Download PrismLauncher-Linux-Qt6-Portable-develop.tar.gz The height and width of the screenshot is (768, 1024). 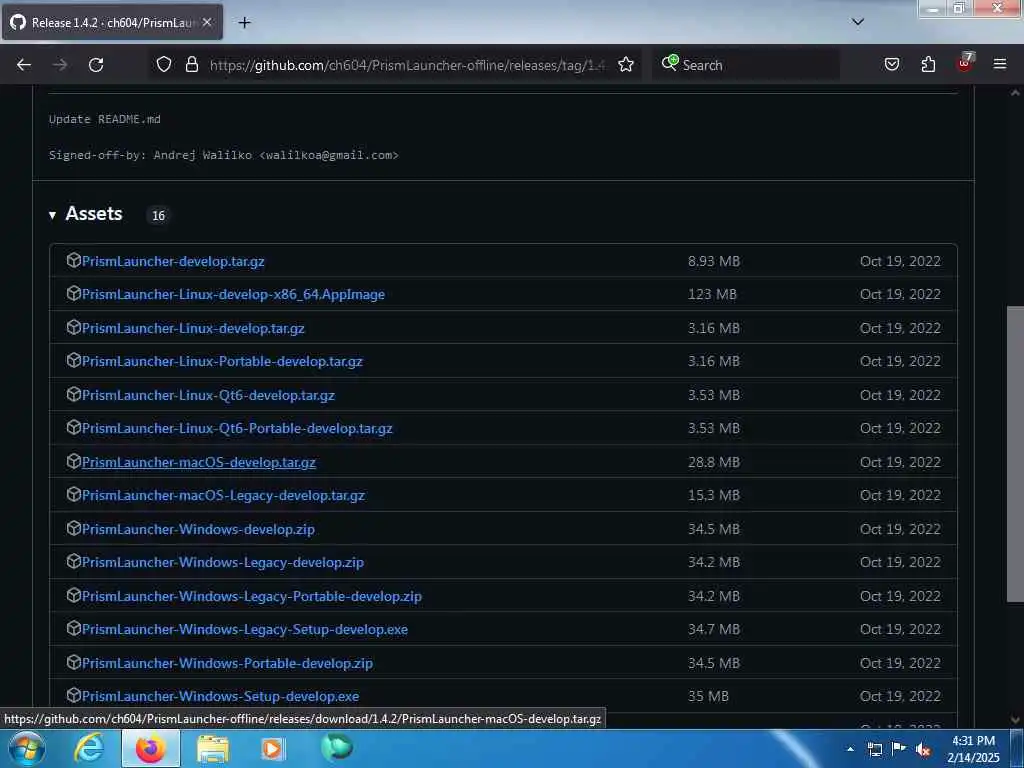237,428
